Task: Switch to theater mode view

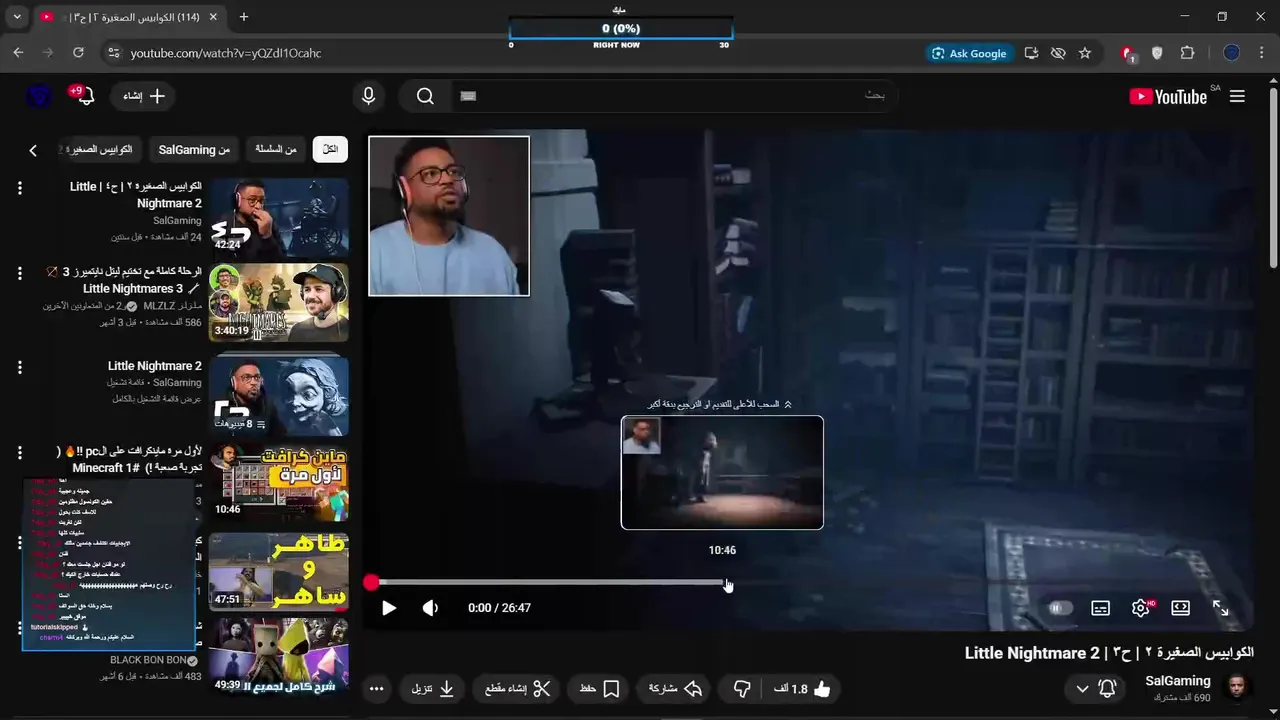Action: pos(1180,608)
